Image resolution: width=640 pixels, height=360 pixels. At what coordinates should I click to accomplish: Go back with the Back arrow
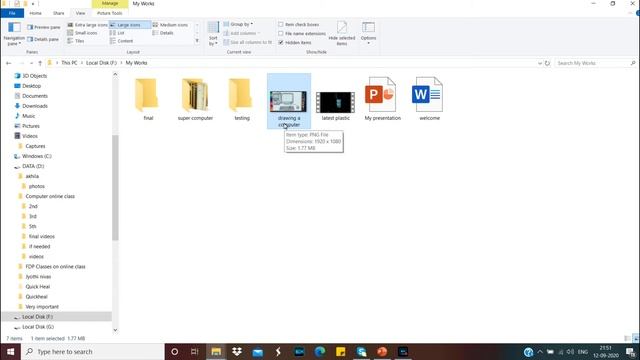(x=9, y=63)
